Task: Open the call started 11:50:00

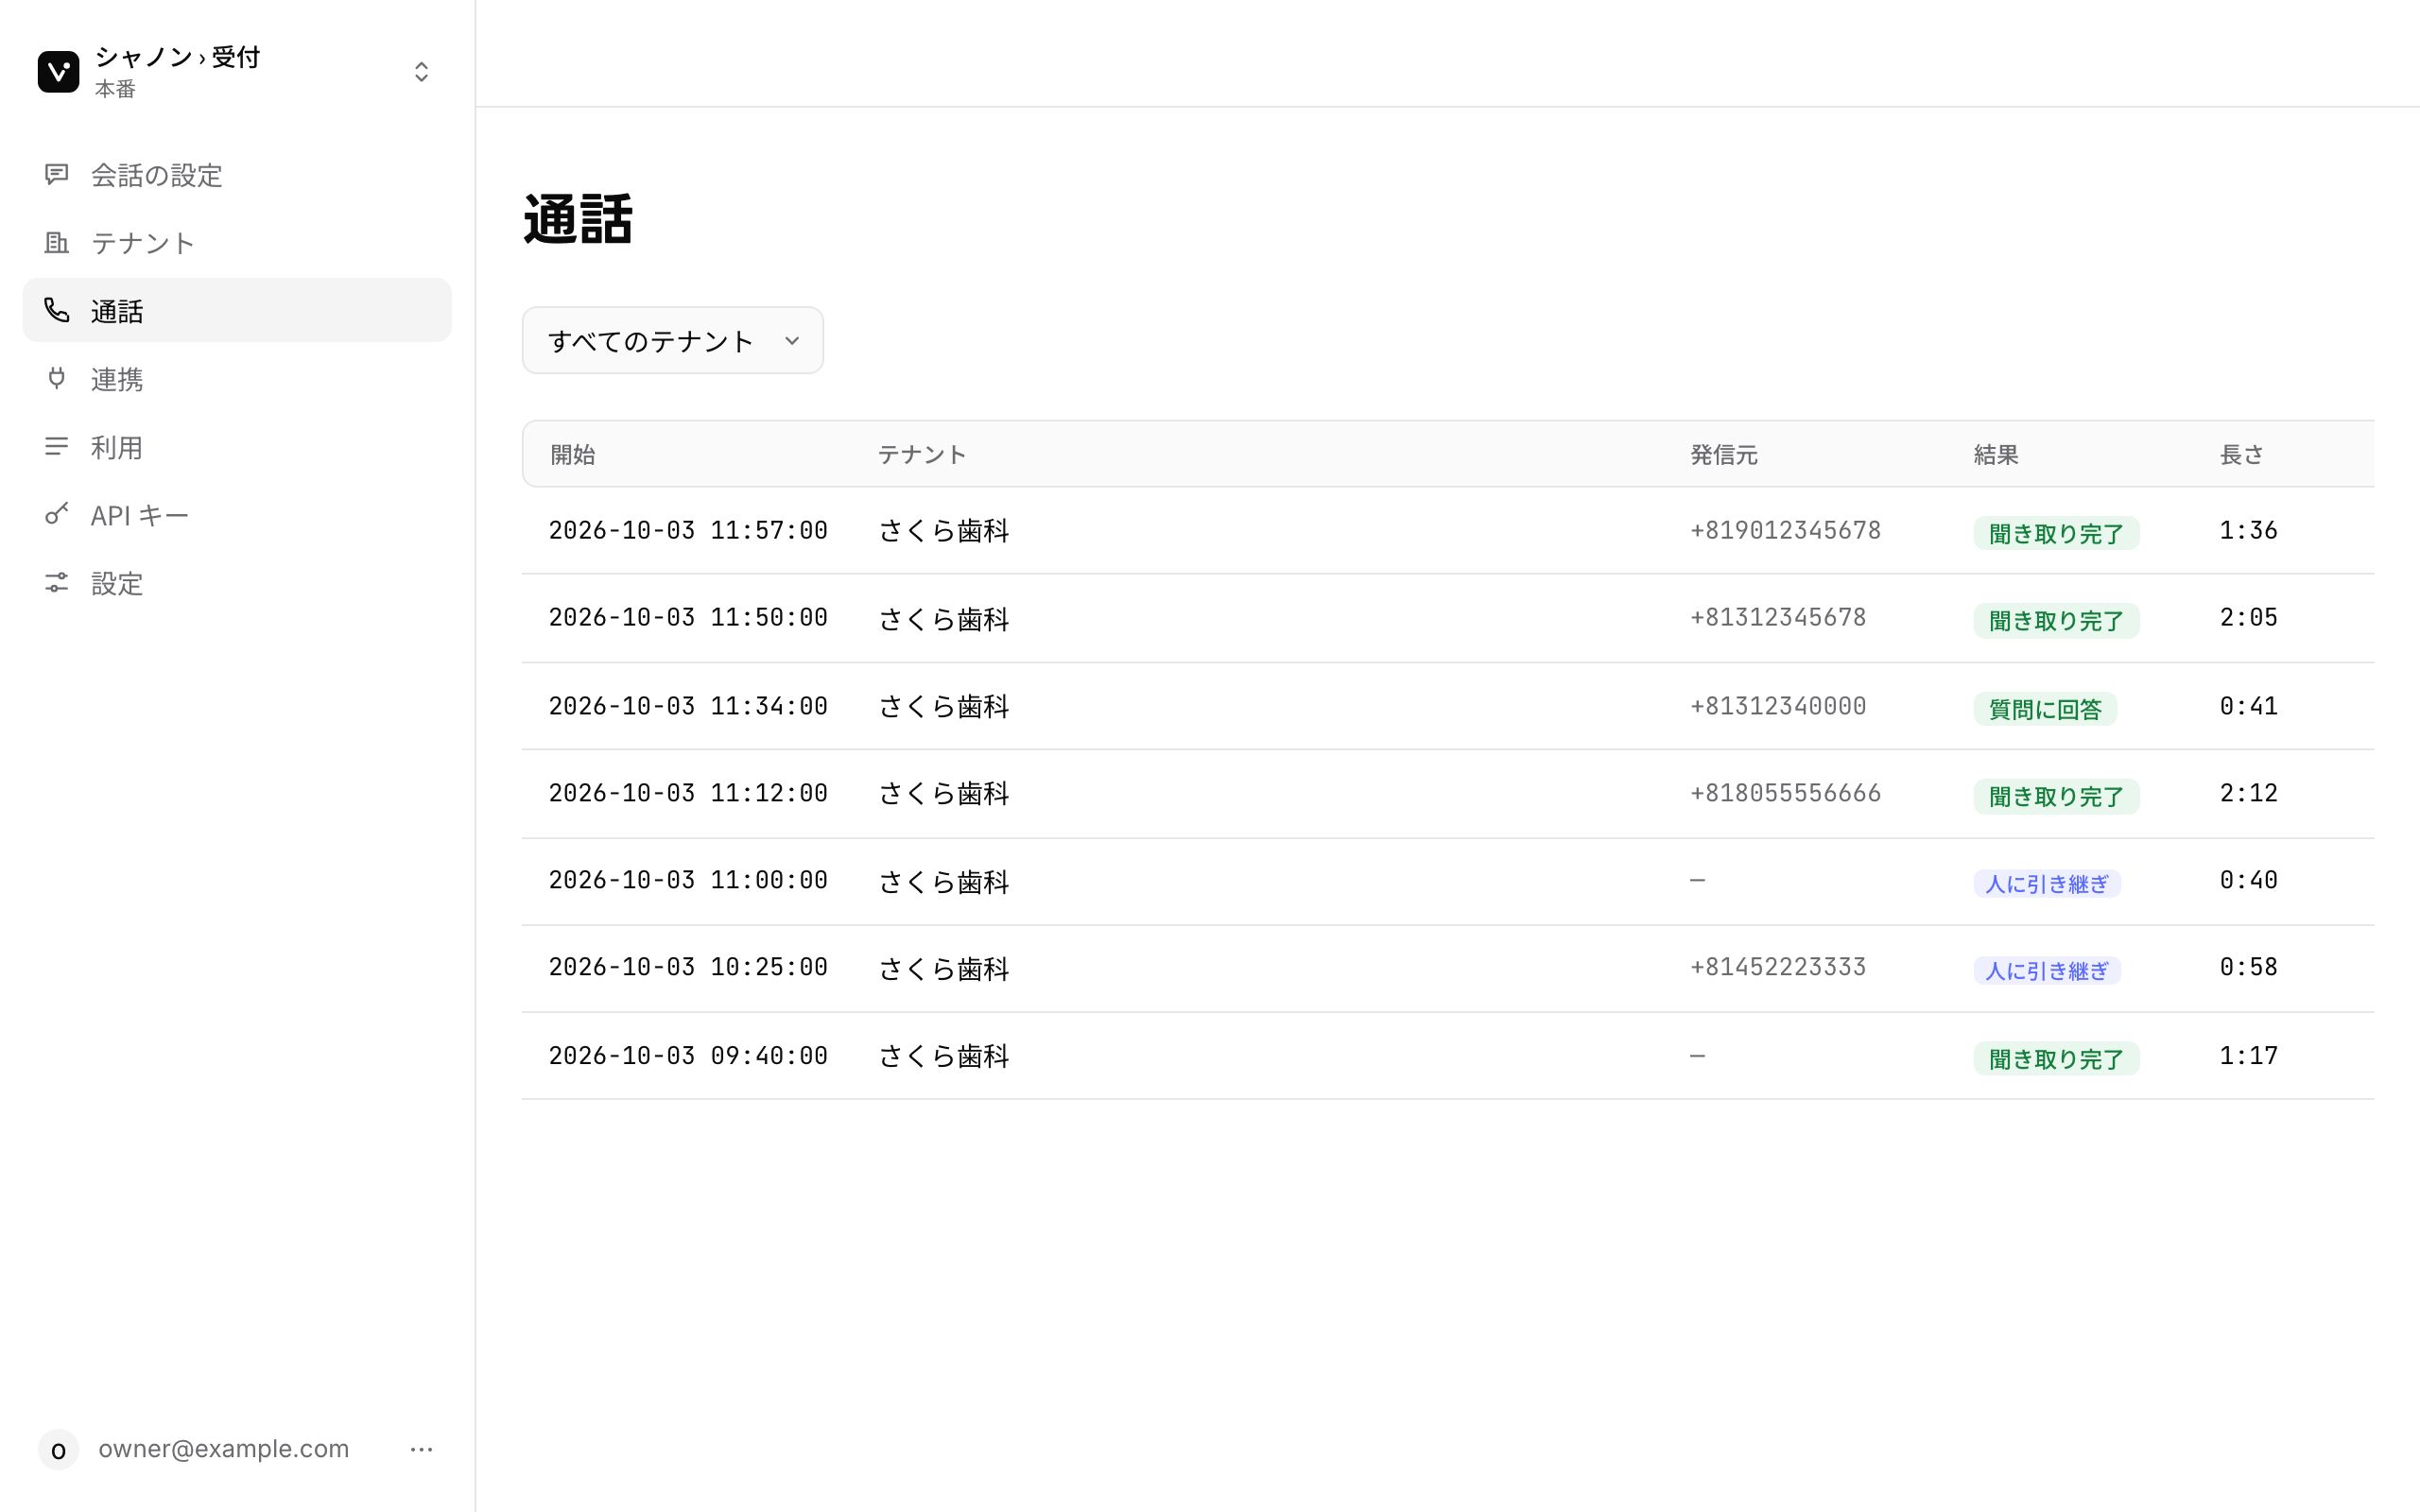Action: pyautogui.click(x=1447, y=618)
